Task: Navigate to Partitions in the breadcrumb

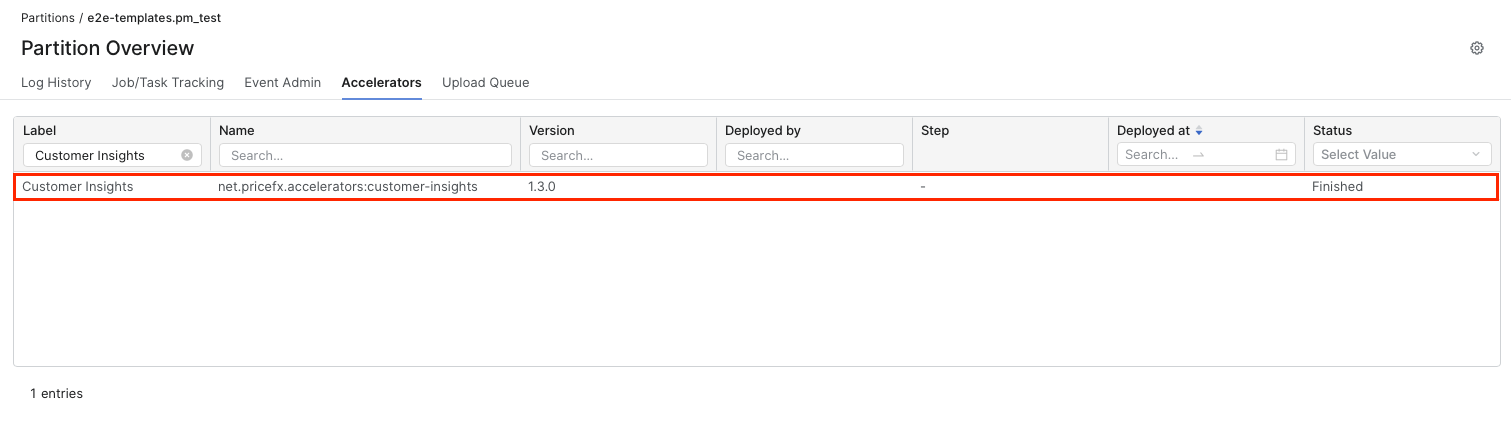Action: pos(47,18)
